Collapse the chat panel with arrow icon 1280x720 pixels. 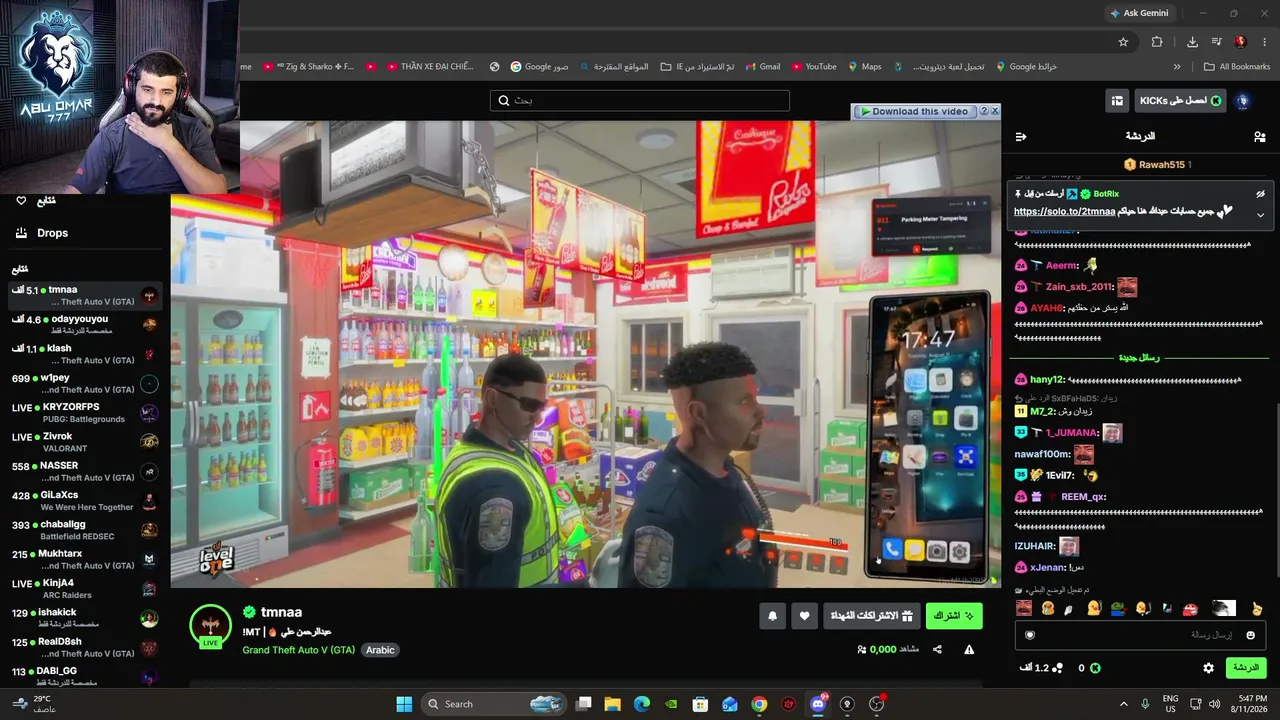[1021, 136]
